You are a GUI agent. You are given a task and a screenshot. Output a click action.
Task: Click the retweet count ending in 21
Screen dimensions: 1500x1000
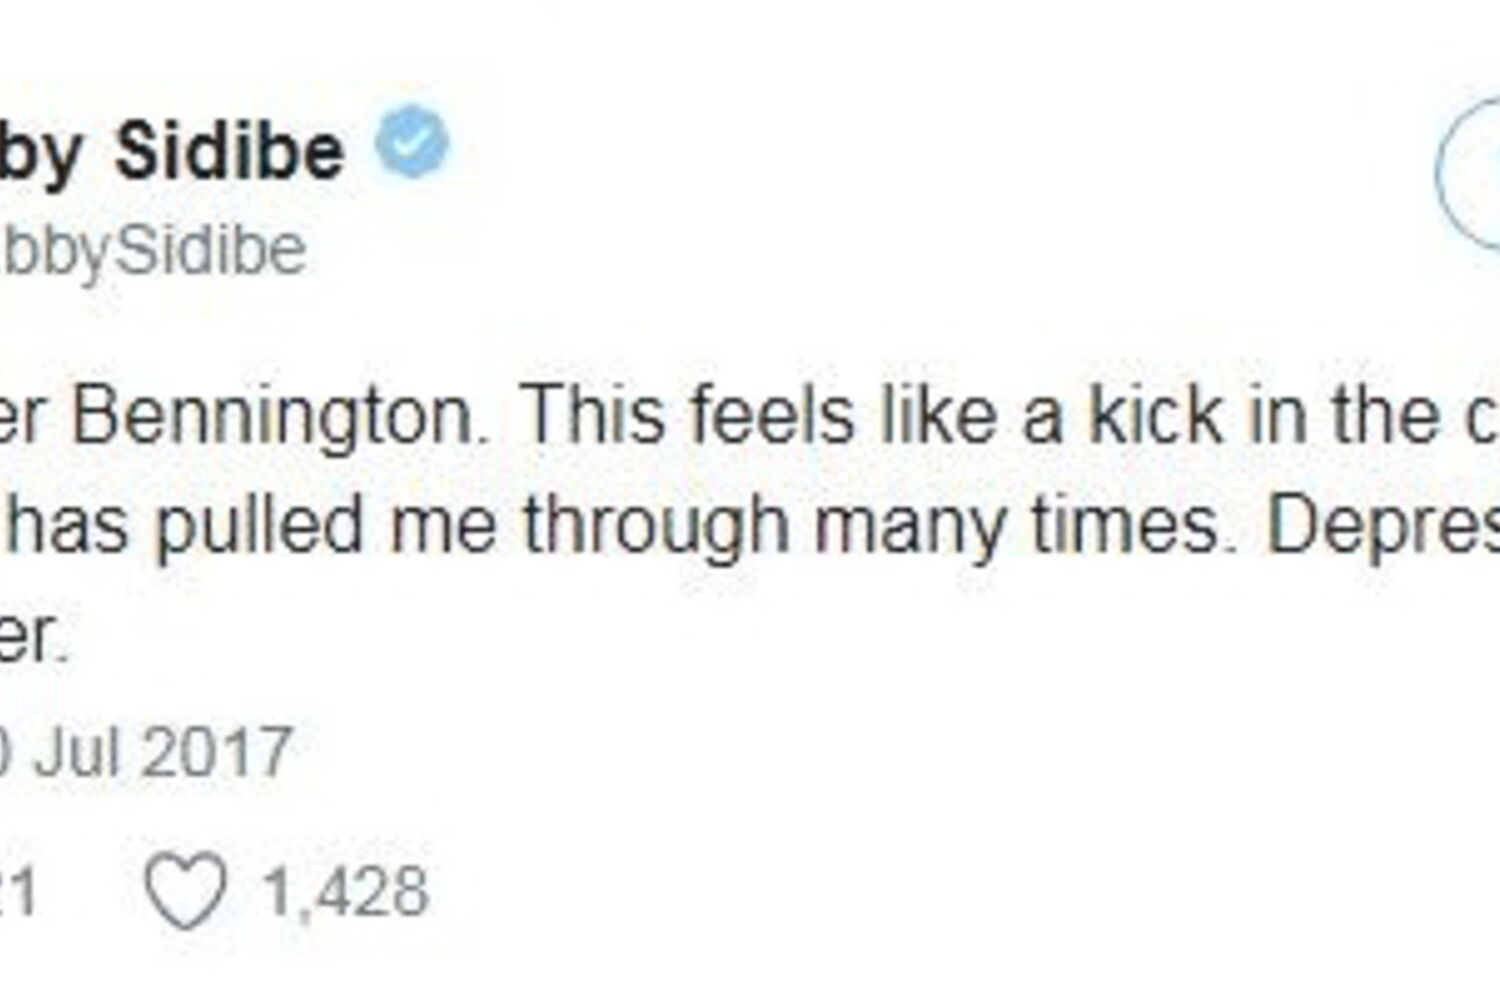tap(16, 891)
